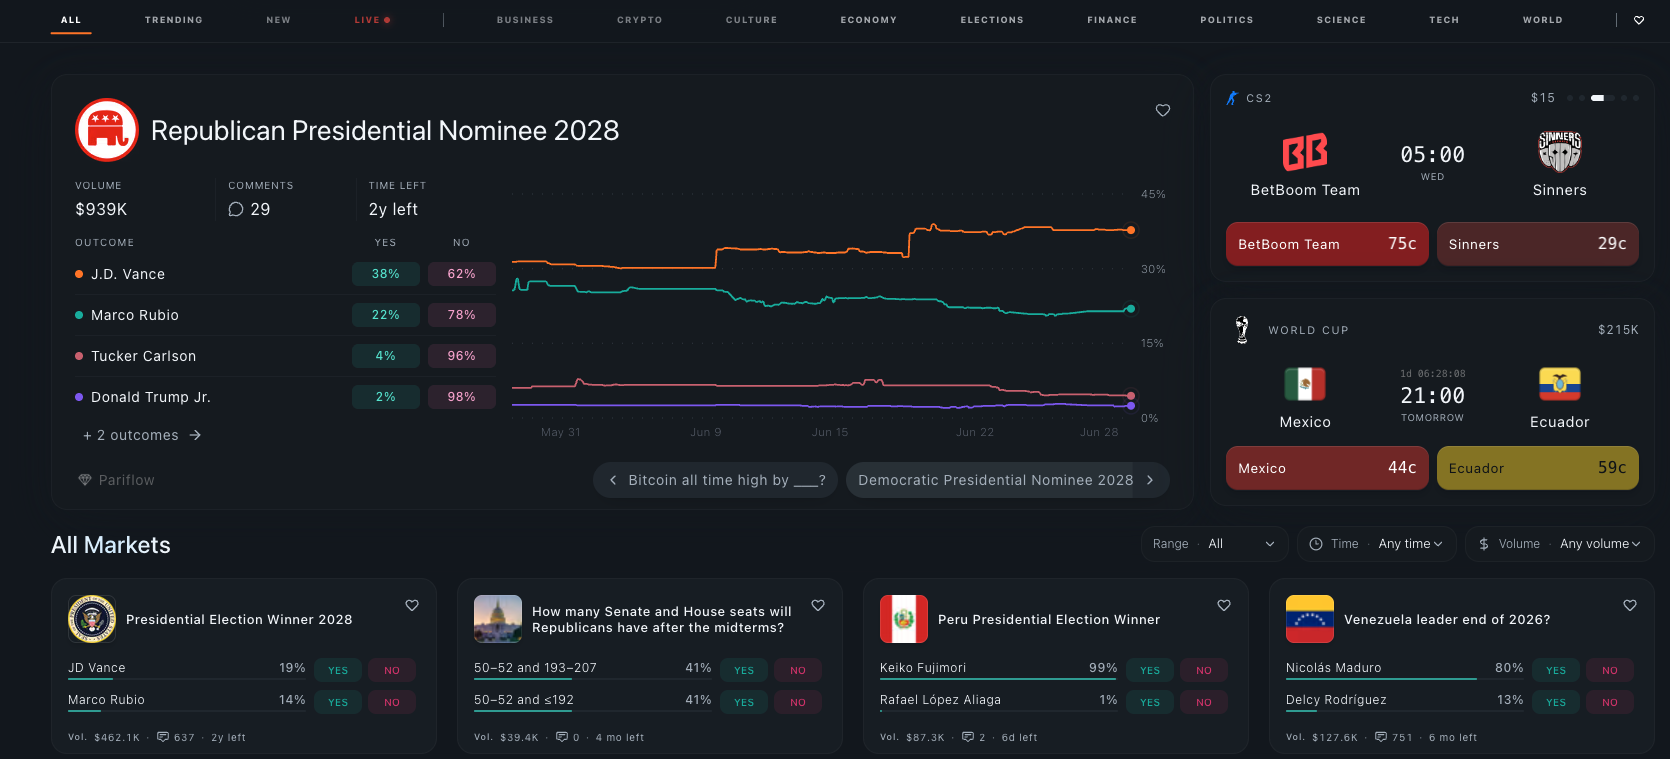This screenshot has width=1670, height=759.
Task: Favorite the Senate and House seats card
Action: (818, 605)
